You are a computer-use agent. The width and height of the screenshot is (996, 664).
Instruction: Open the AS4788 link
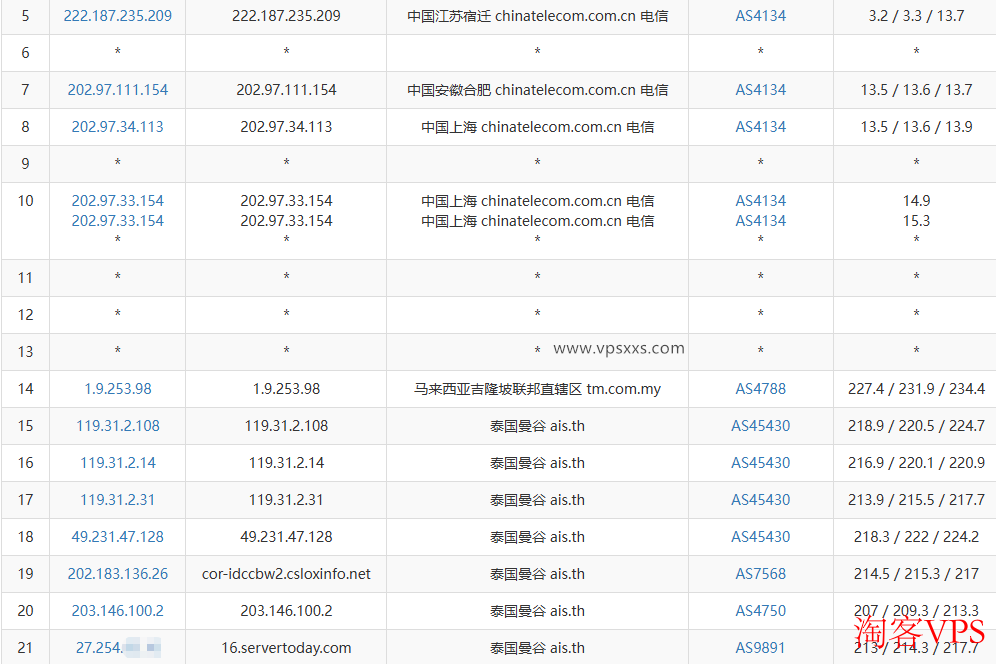point(760,389)
